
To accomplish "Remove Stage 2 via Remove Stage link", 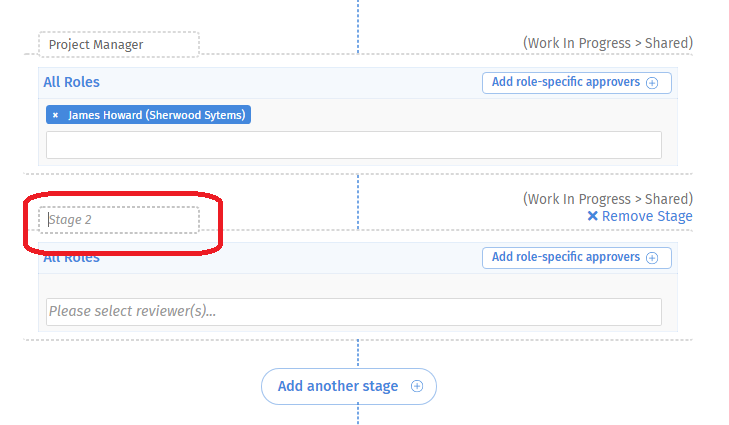I will pyautogui.click(x=640, y=216).
